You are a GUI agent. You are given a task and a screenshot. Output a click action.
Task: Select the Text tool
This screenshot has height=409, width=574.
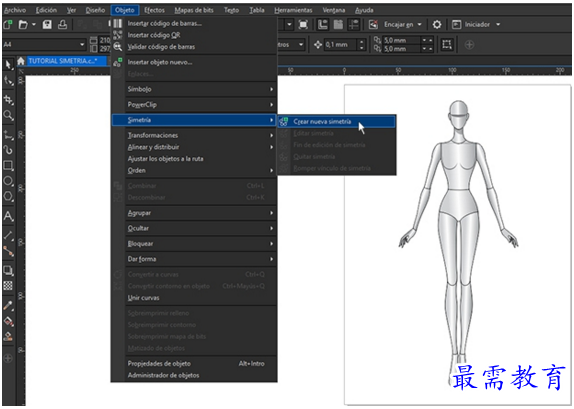pyautogui.click(x=8, y=216)
